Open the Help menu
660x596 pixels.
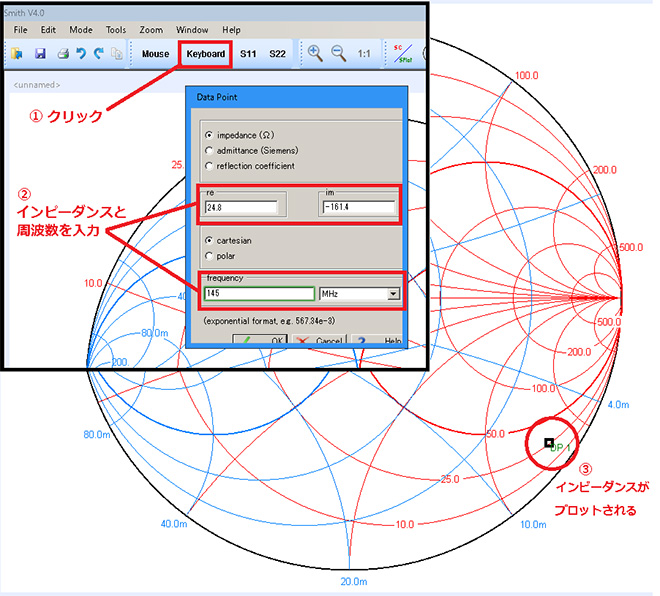(x=231, y=30)
